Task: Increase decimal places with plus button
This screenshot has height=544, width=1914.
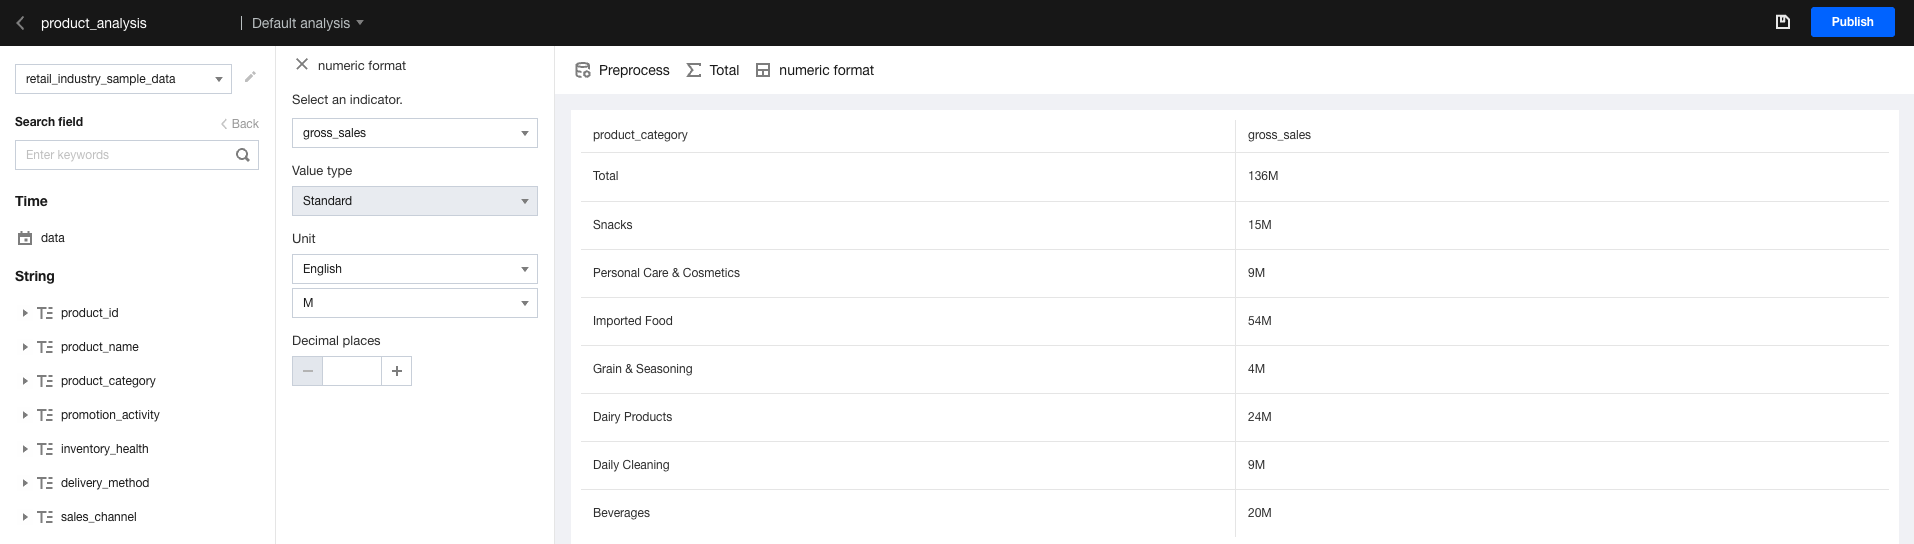Action: 397,371
